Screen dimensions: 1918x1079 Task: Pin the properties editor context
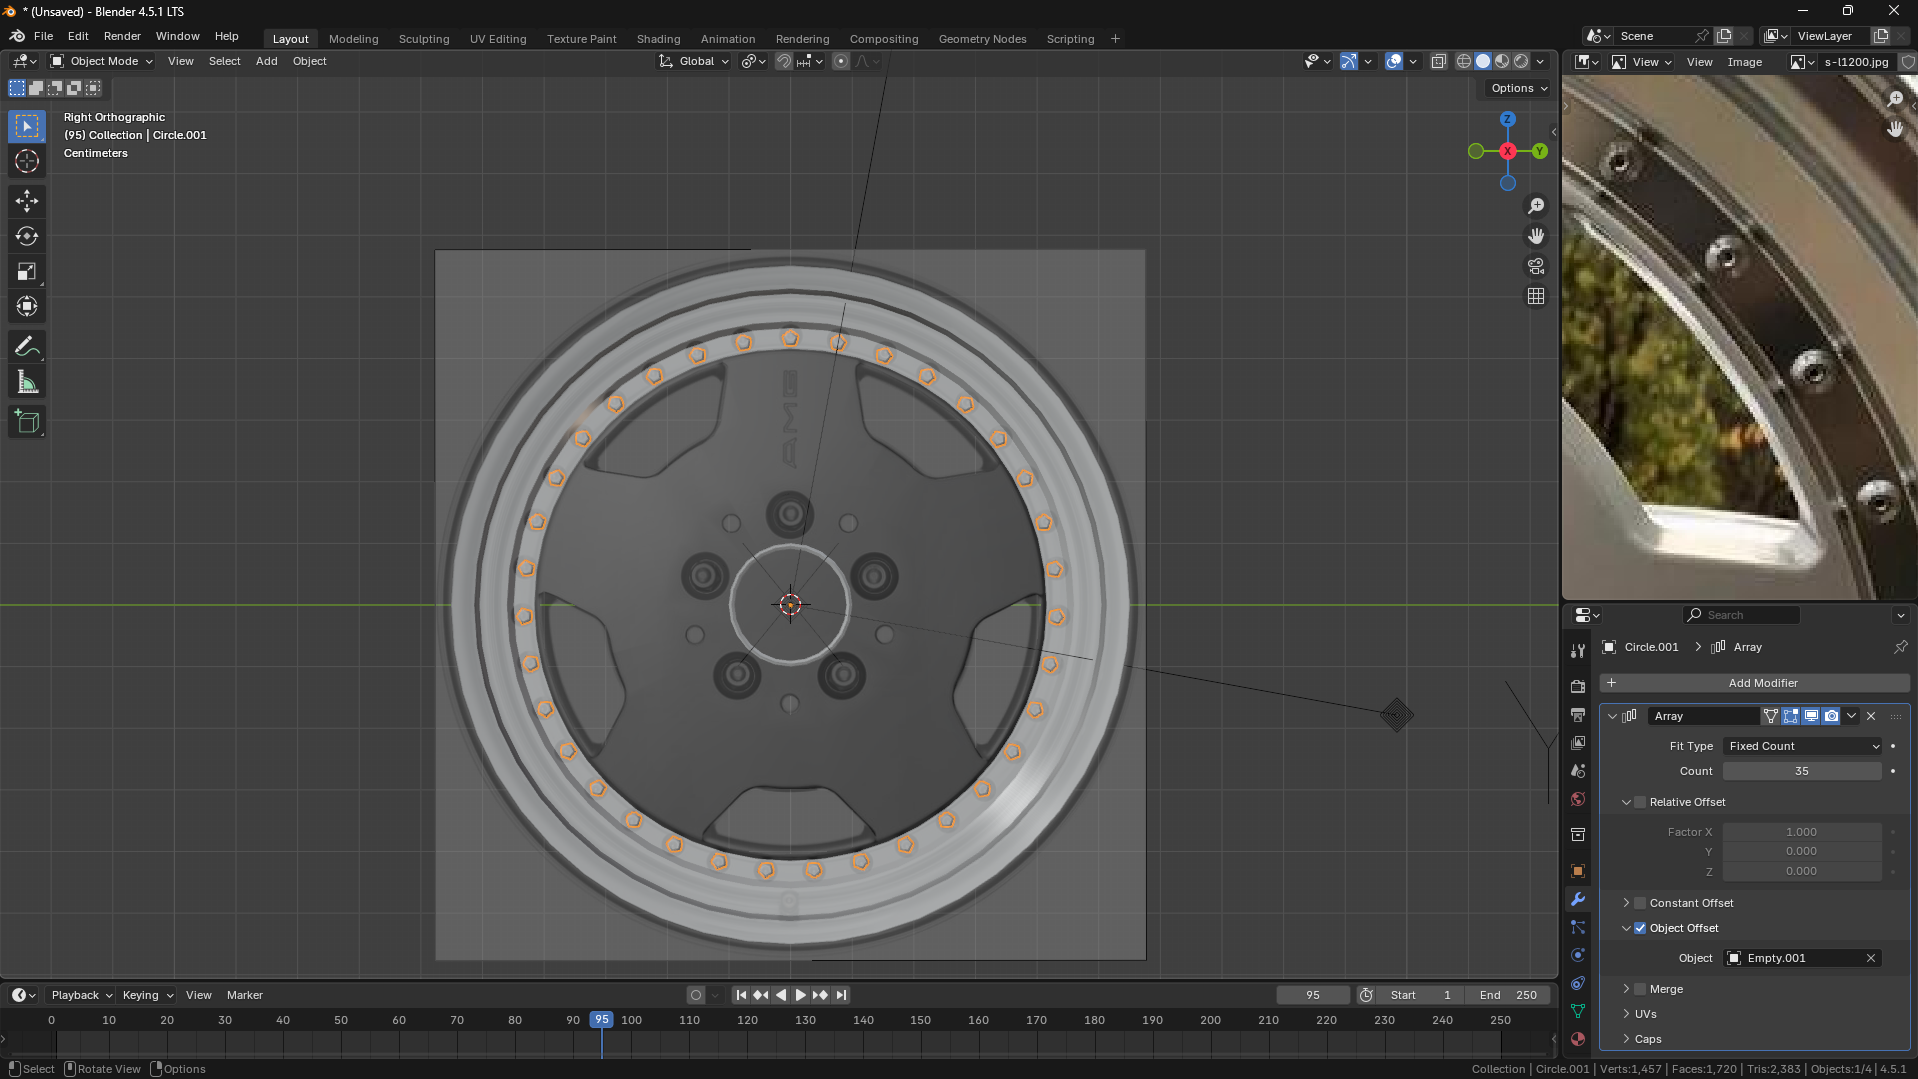pos(1900,647)
